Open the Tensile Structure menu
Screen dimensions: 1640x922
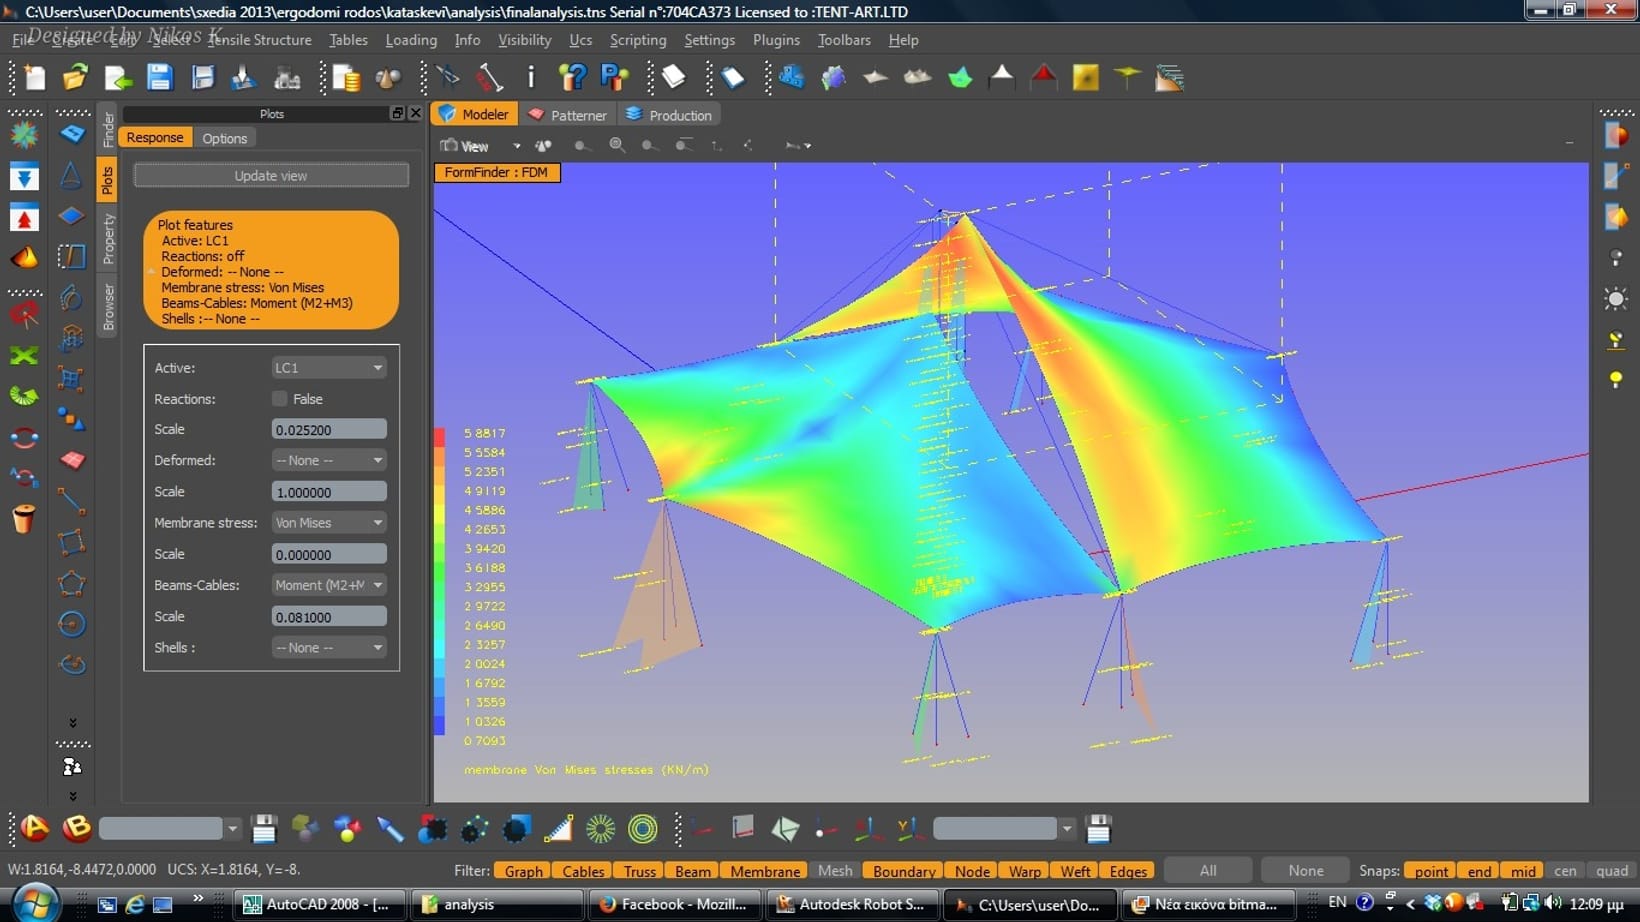click(x=259, y=40)
